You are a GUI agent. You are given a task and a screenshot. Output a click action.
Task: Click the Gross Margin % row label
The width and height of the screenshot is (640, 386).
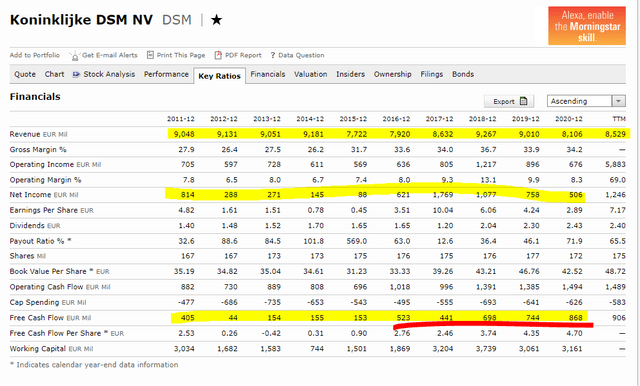(x=38, y=150)
